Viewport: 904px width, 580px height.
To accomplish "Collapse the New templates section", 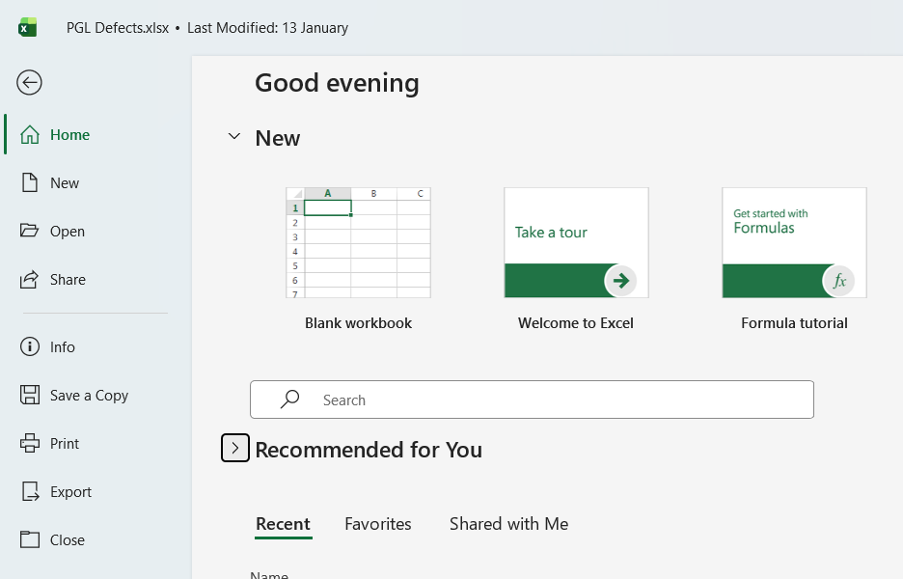I will [234, 137].
